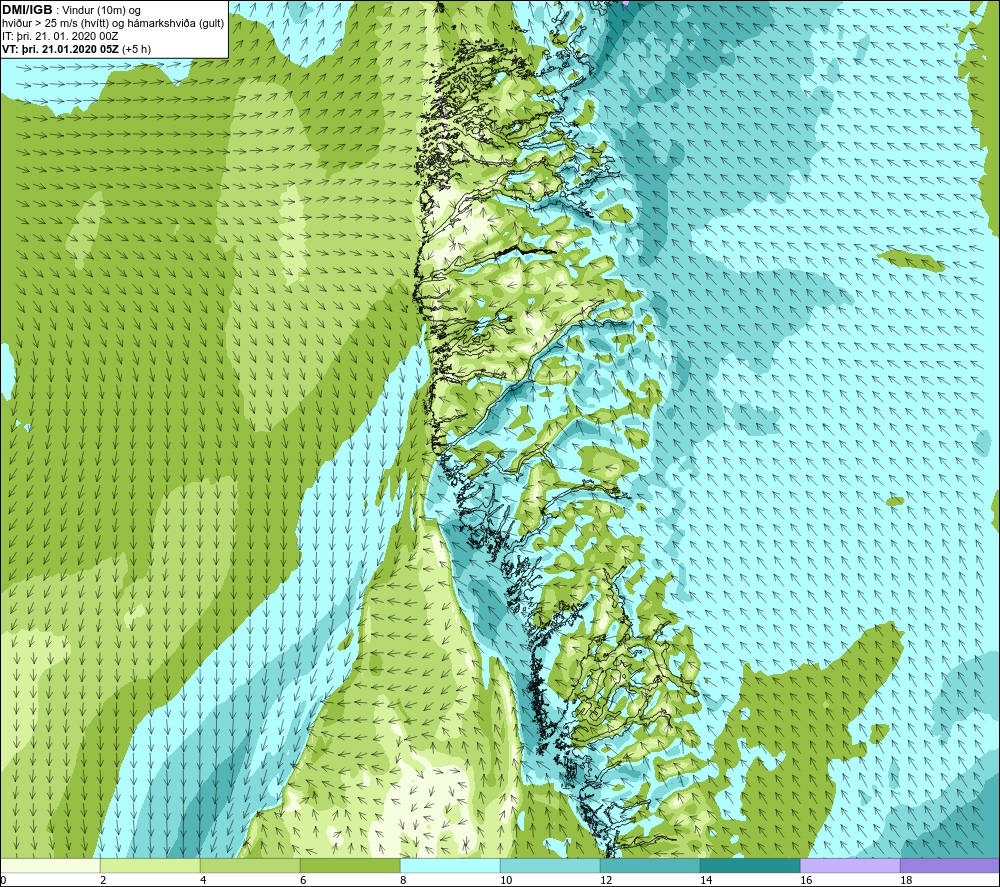The width and height of the screenshot is (1000, 887).
Task: Click the legend scale number '0'
Action: tap(4, 880)
